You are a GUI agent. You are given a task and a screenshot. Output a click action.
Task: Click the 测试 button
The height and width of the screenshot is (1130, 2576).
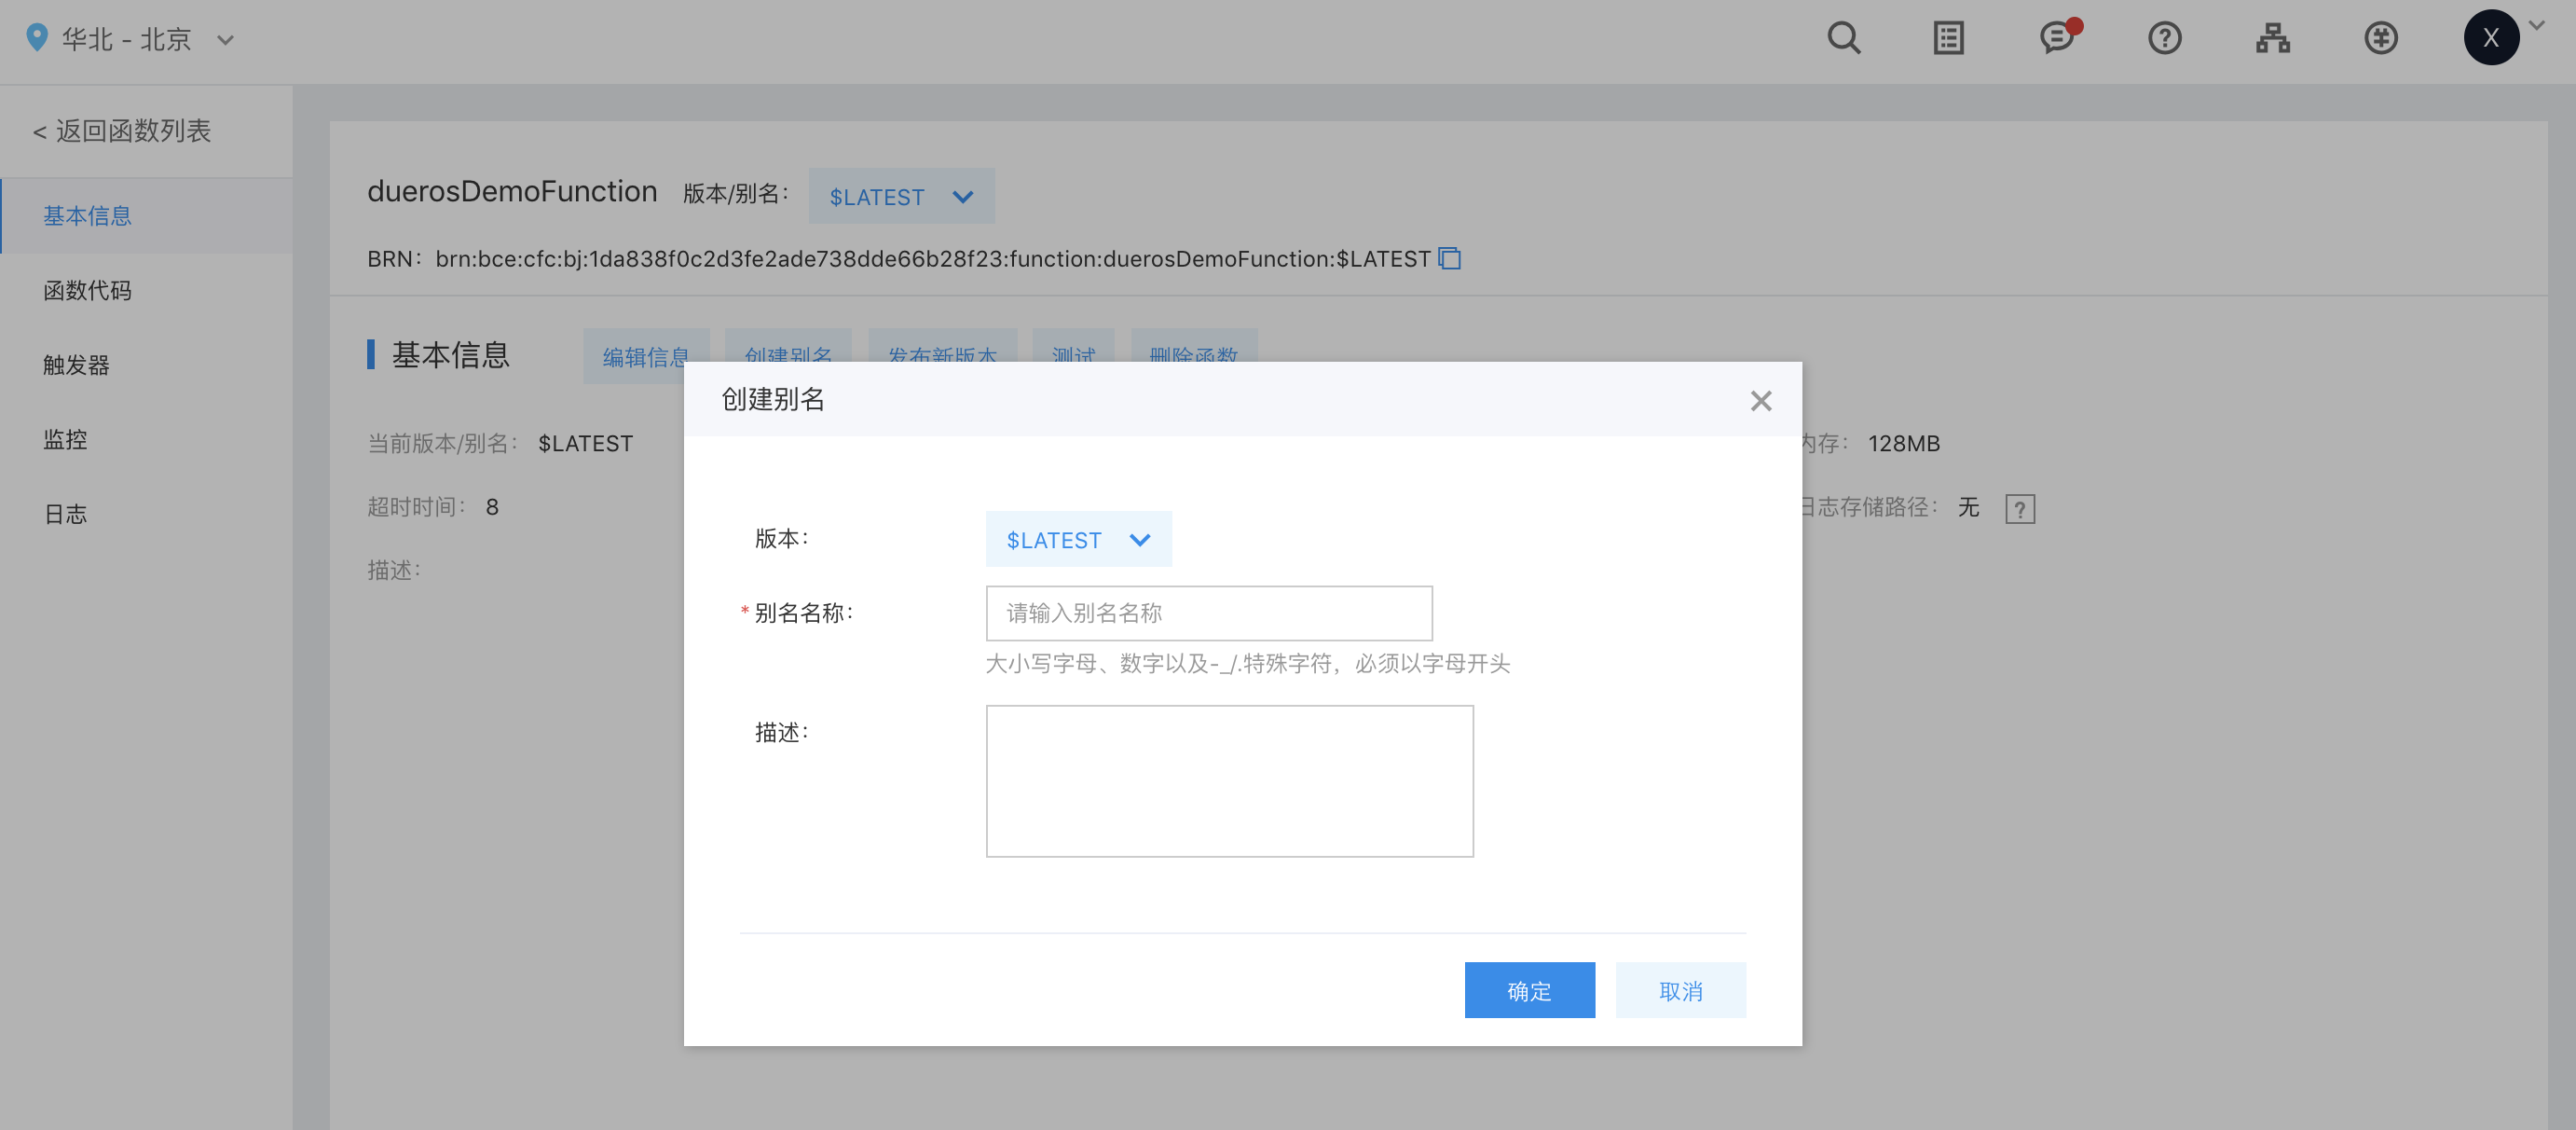point(1073,347)
